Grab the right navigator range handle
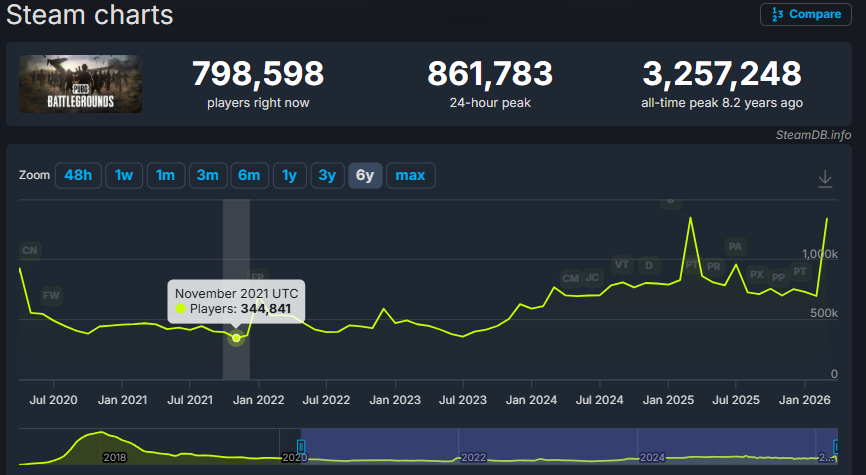This screenshot has height=475, width=866. (836, 446)
